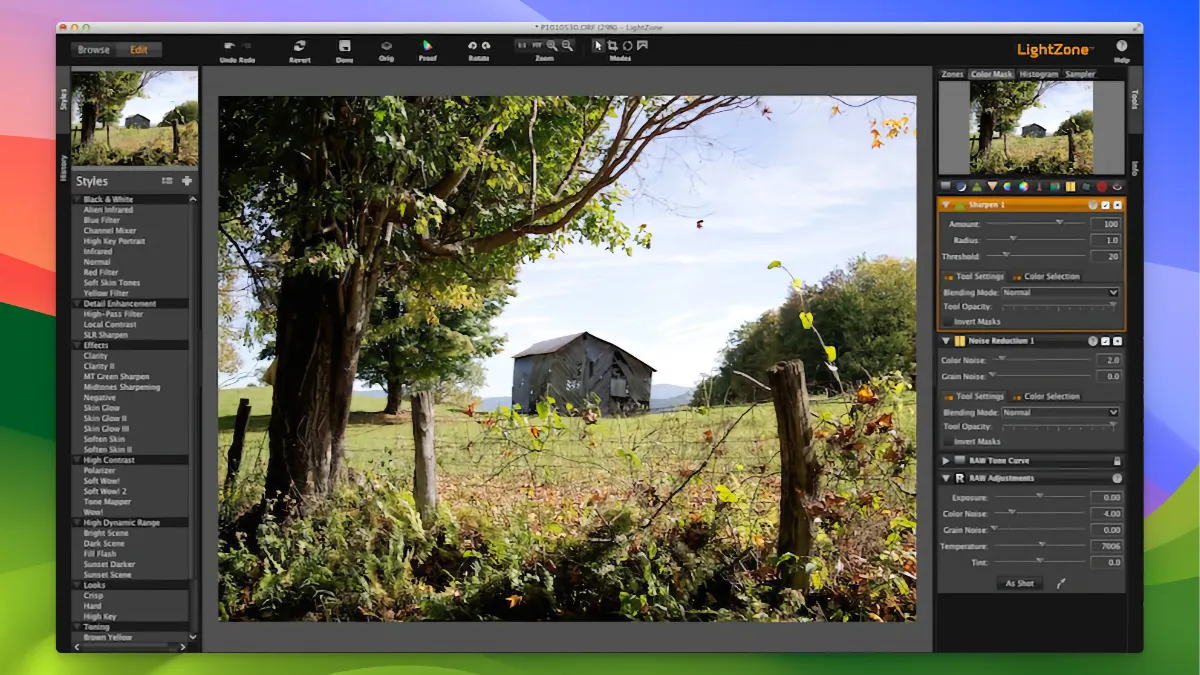Switch to the Browse tab
This screenshot has height=675, width=1200.
[93, 48]
